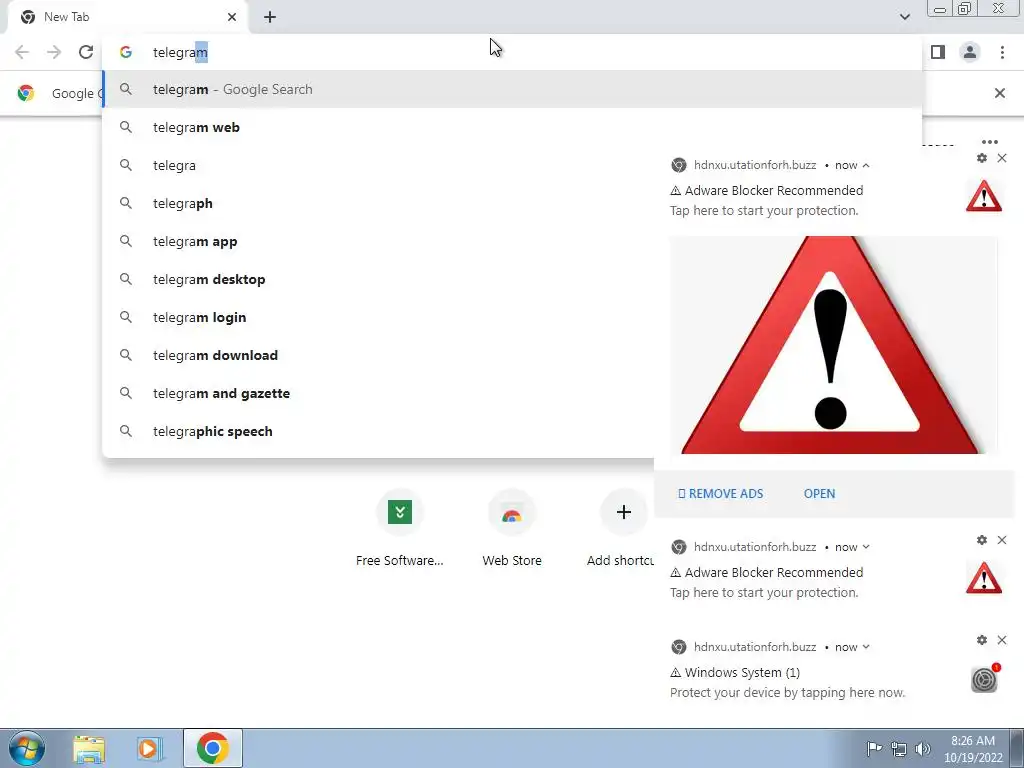Click the address bar with telegram text
1024x768 pixels.
coord(512,52)
